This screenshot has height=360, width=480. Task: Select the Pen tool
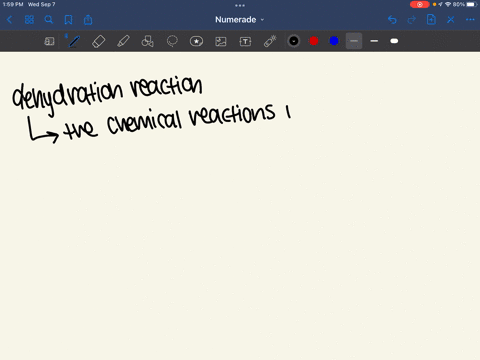[74, 41]
